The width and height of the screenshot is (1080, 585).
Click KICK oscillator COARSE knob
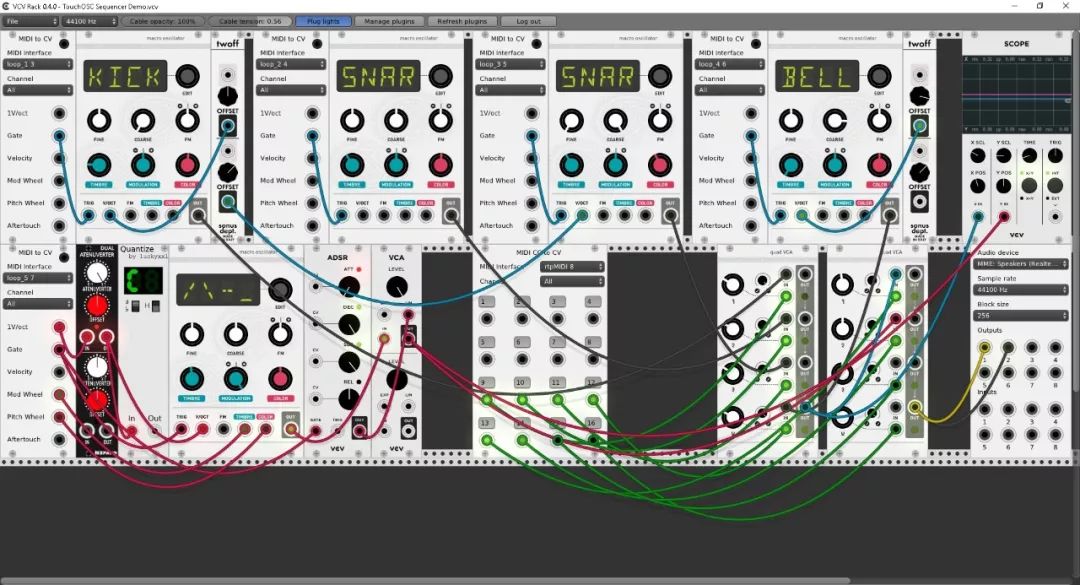tap(143, 121)
